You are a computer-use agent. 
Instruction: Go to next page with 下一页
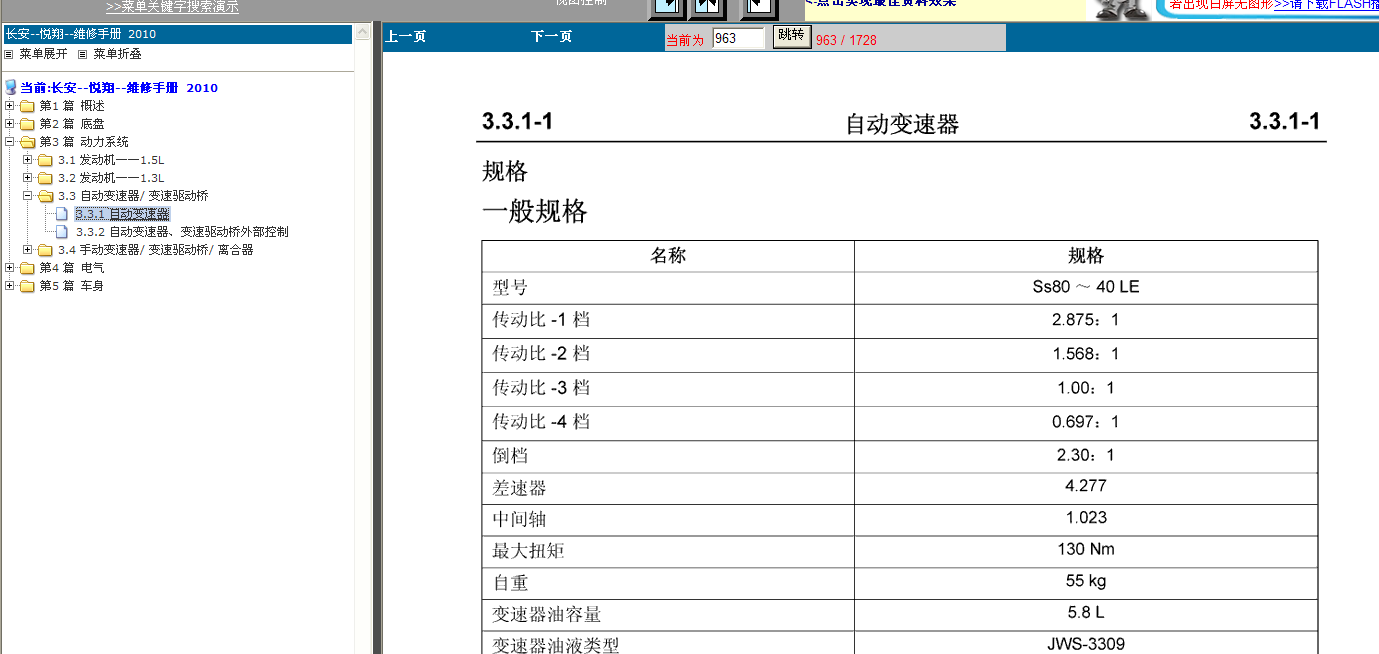coord(551,37)
